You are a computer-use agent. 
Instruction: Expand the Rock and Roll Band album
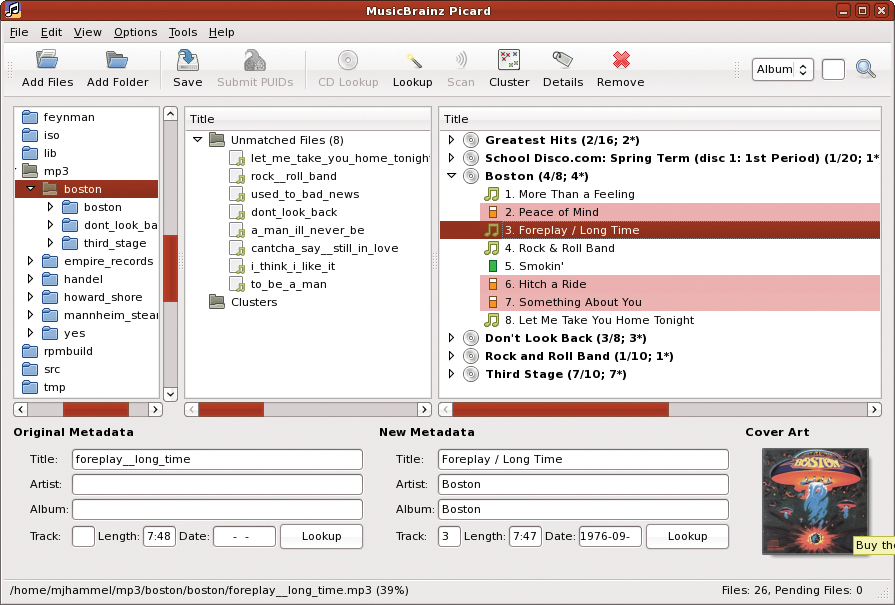451,356
